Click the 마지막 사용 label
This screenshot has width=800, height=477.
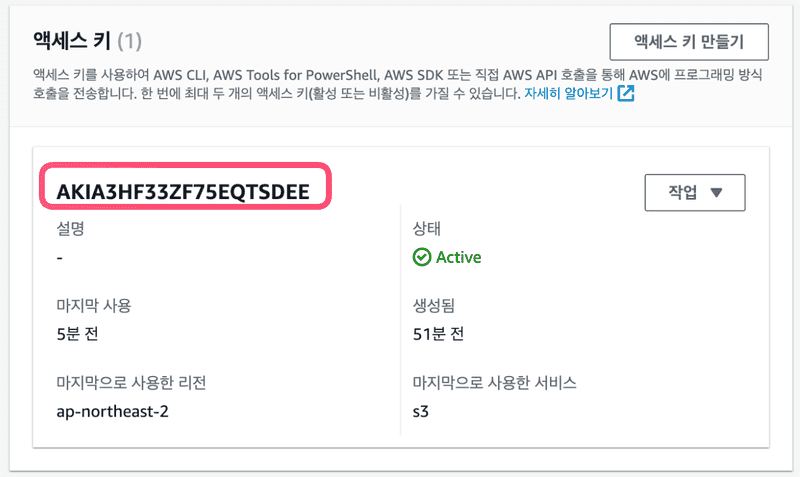[94, 305]
